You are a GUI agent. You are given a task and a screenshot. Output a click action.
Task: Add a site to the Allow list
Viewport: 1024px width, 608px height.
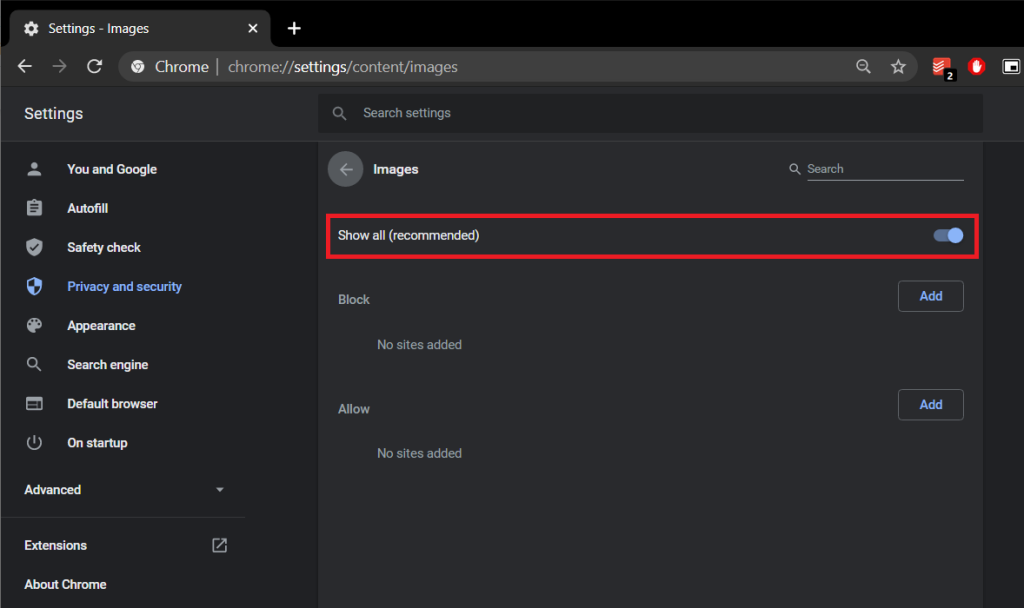930,405
